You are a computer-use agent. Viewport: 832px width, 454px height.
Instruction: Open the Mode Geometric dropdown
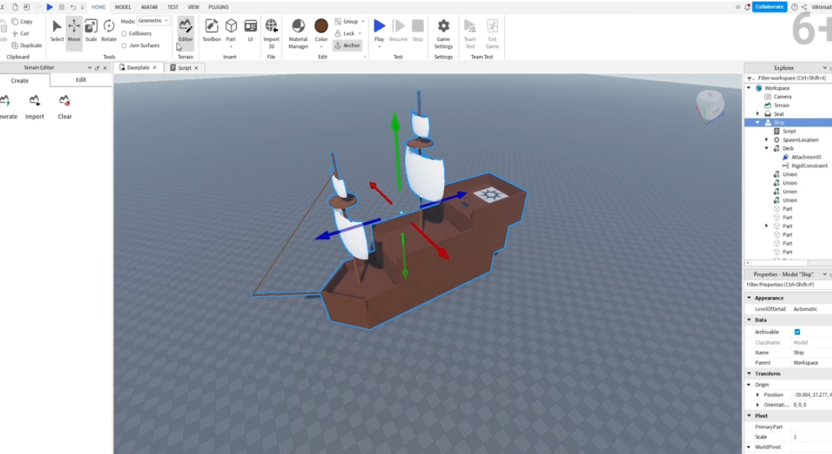[x=153, y=21]
